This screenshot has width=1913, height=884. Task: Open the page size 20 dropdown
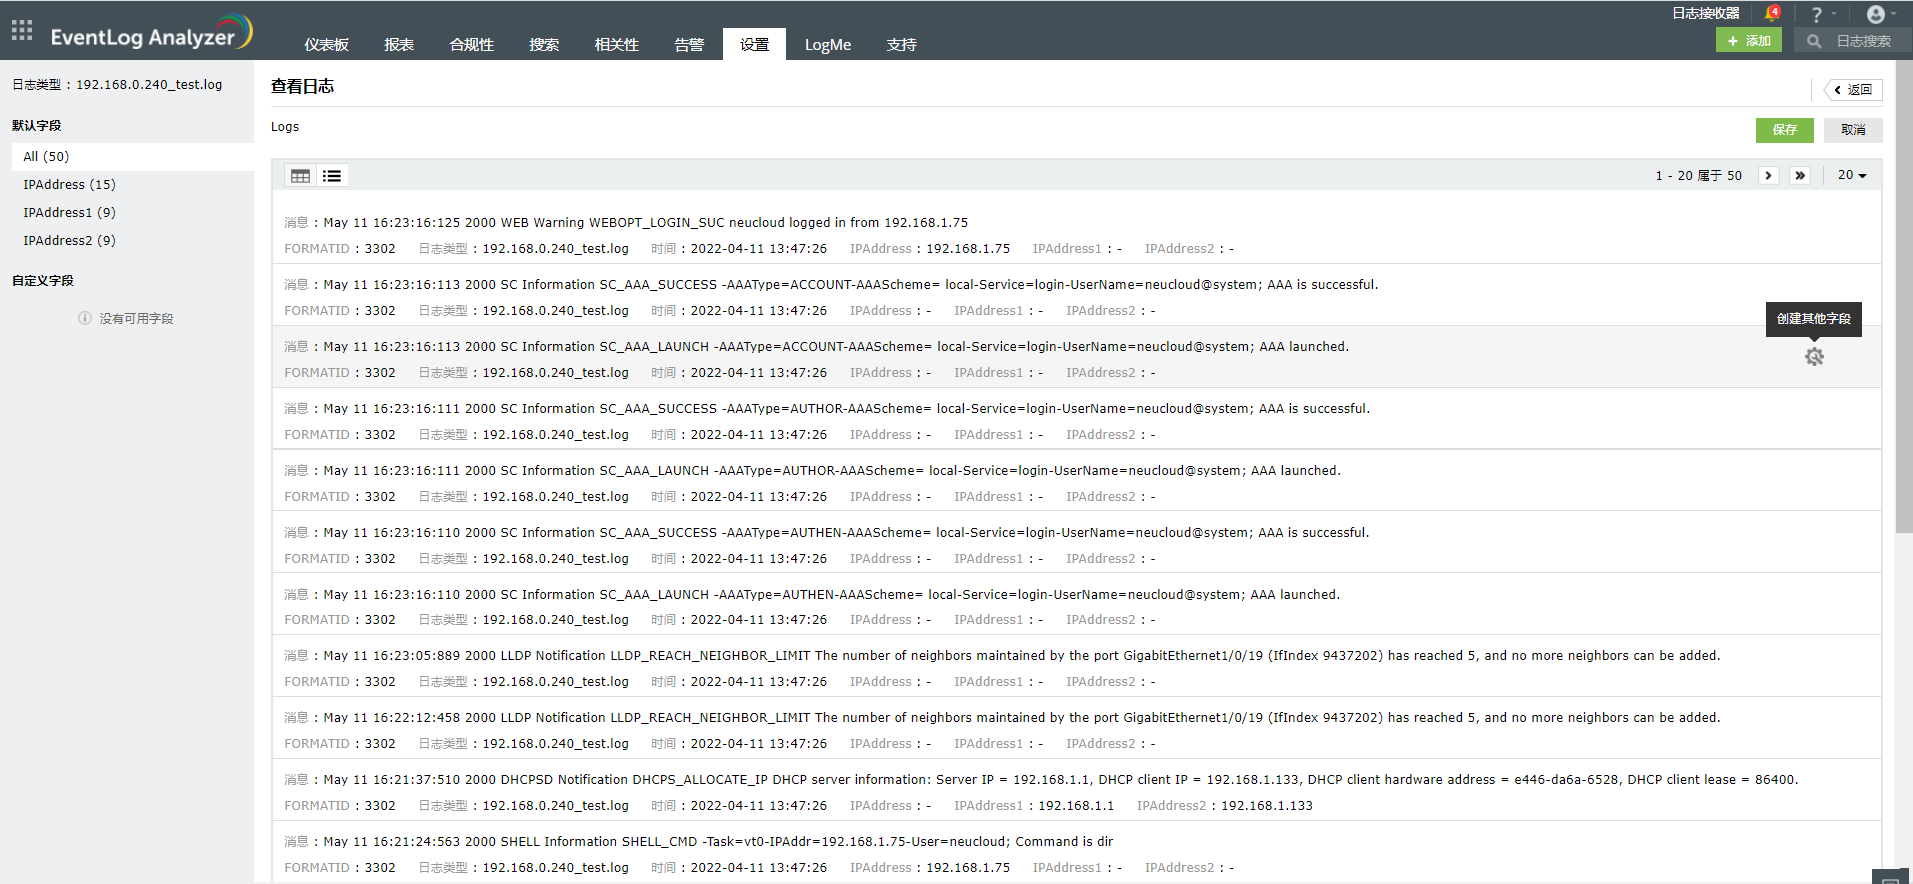[x=1852, y=175]
